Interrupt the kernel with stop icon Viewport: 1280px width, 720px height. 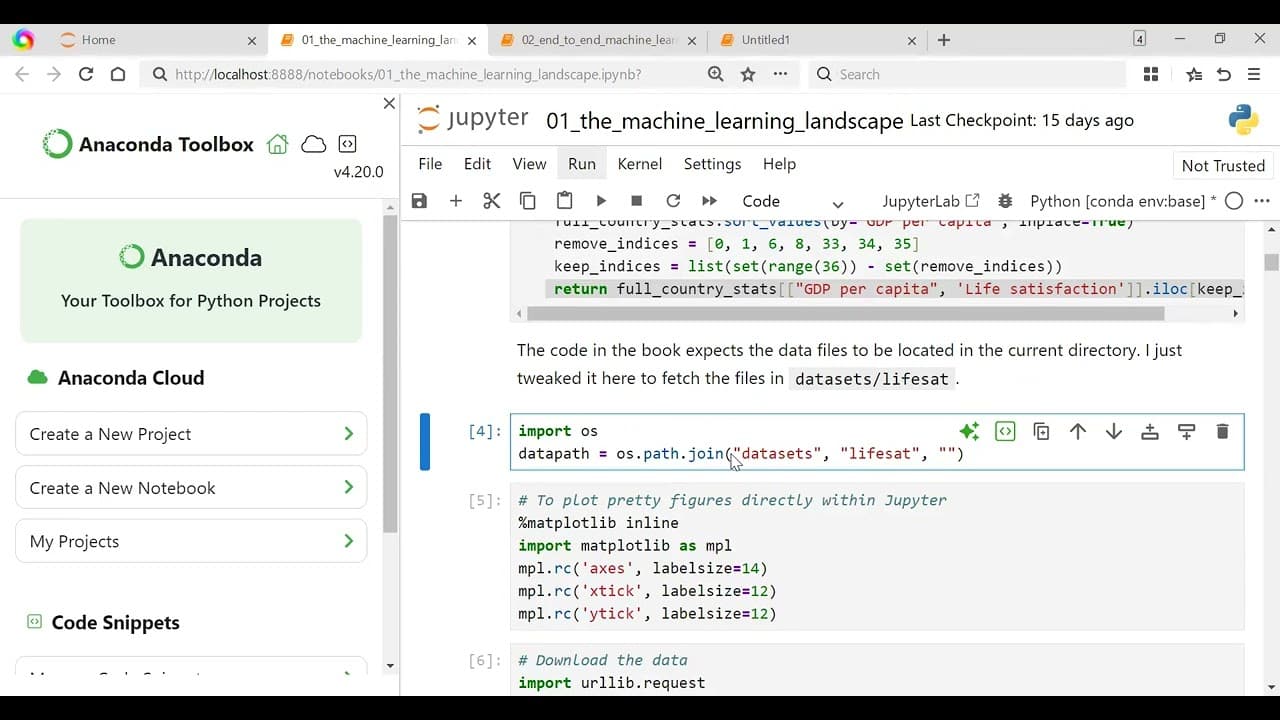[x=636, y=201]
